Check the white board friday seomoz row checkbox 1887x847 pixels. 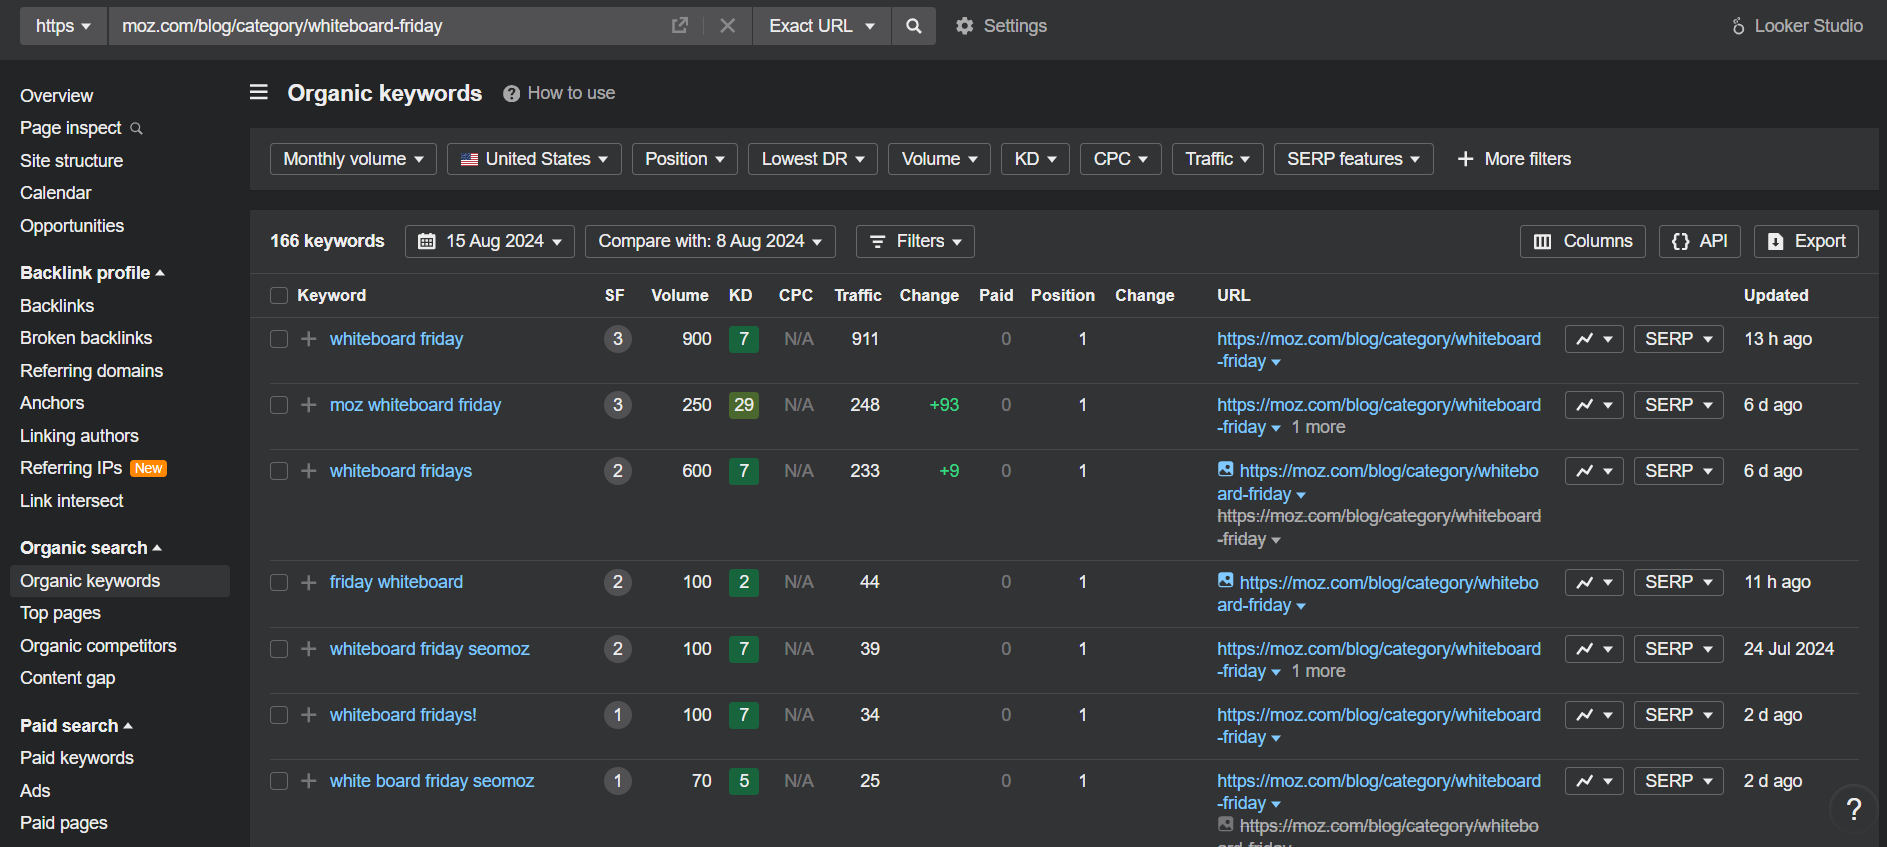(x=279, y=781)
